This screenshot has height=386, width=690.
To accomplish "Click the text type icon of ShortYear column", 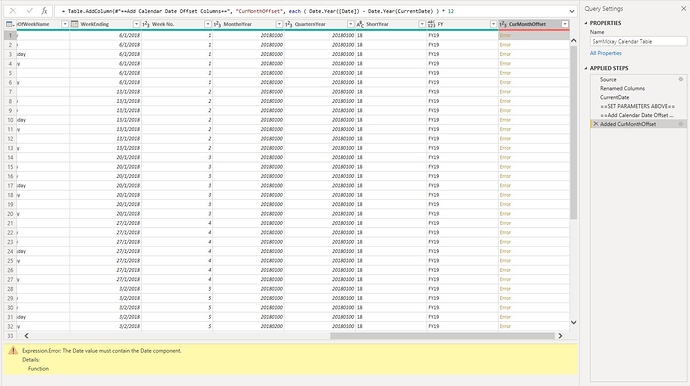I will pos(360,24).
